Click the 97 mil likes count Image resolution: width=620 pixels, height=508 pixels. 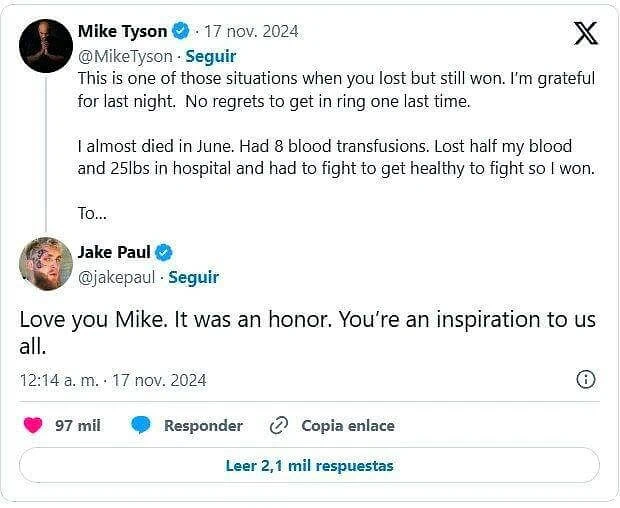78,425
